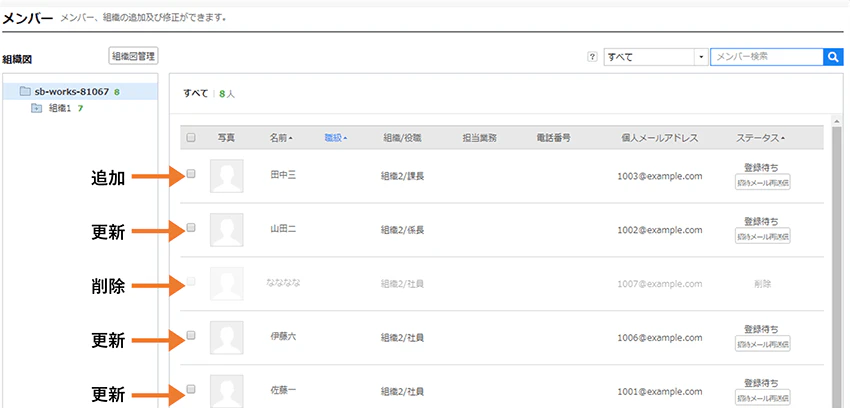Resend invite mail for 1003@example.com
This screenshot has height=408, width=850.
click(763, 183)
